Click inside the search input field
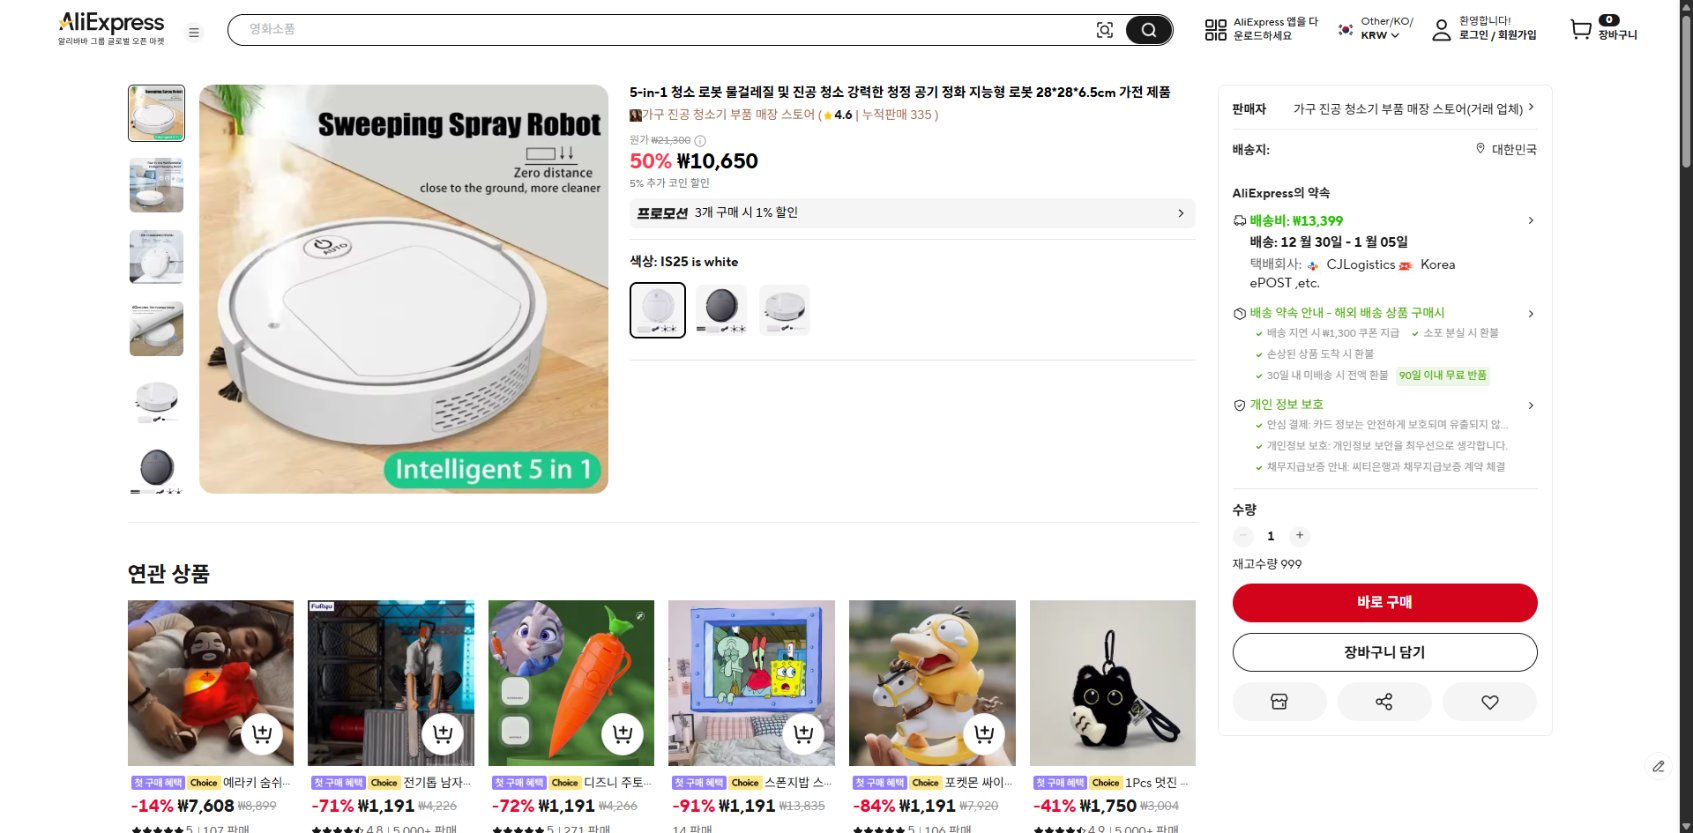The height and width of the screenshot is (833, 1693). coord(600,30)
